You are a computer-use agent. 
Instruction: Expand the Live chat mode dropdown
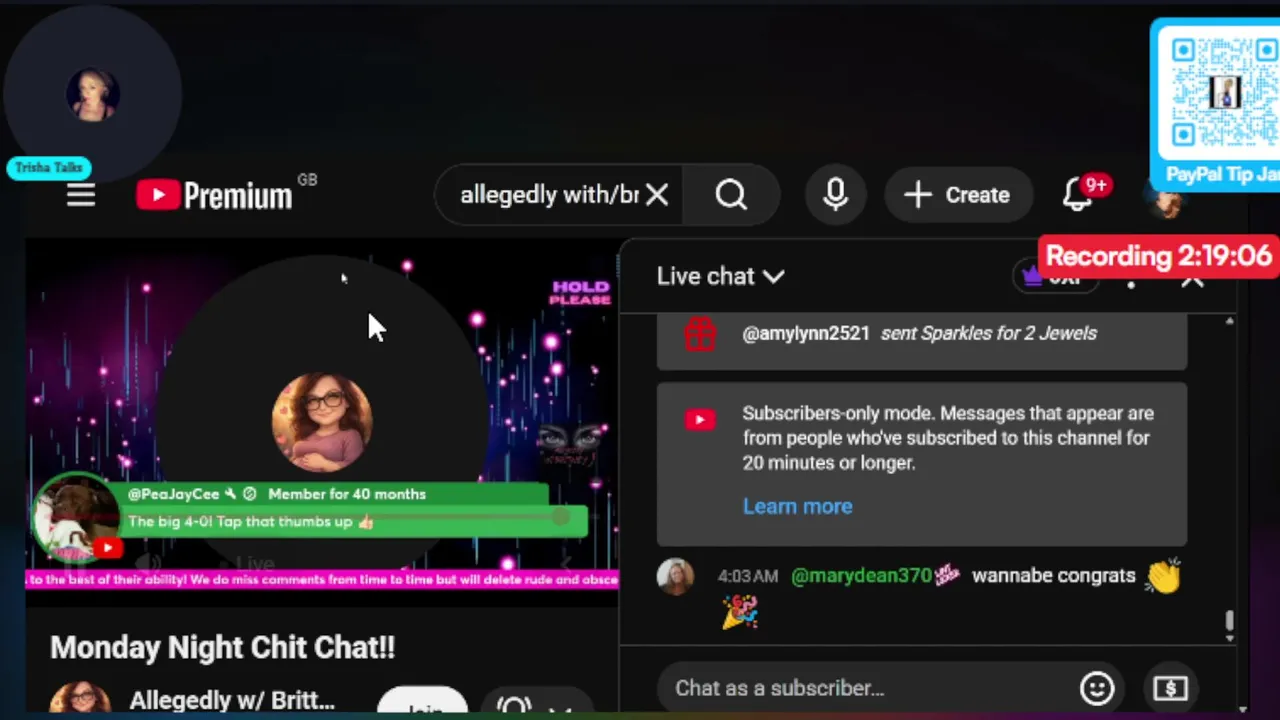pos(720,277)
